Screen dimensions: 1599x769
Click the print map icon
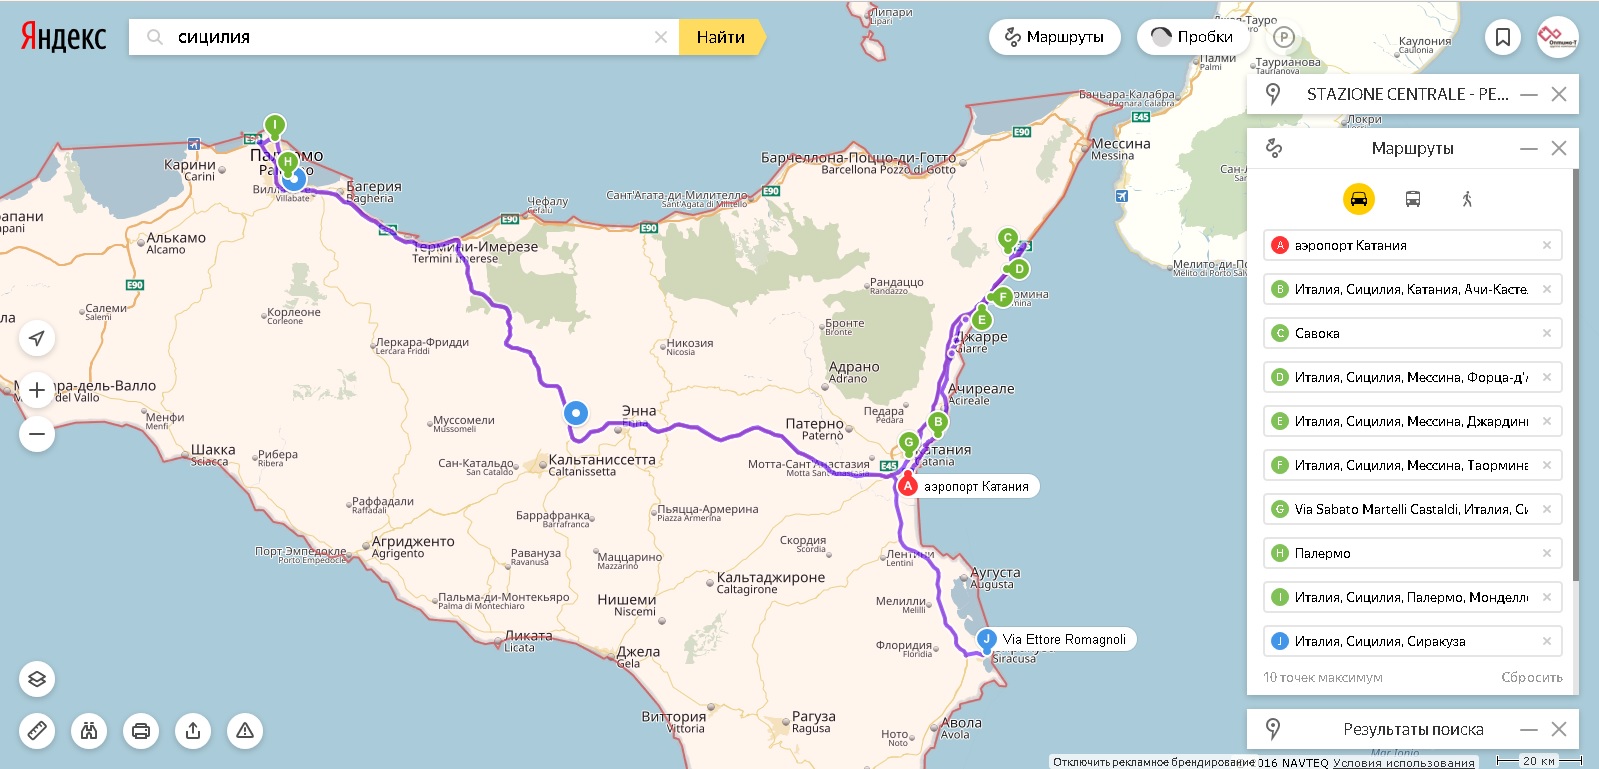[x=141, y=731]
